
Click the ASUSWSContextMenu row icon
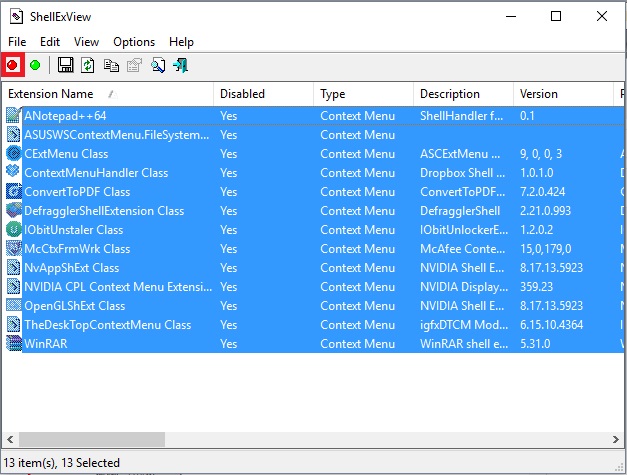point(14,134)
